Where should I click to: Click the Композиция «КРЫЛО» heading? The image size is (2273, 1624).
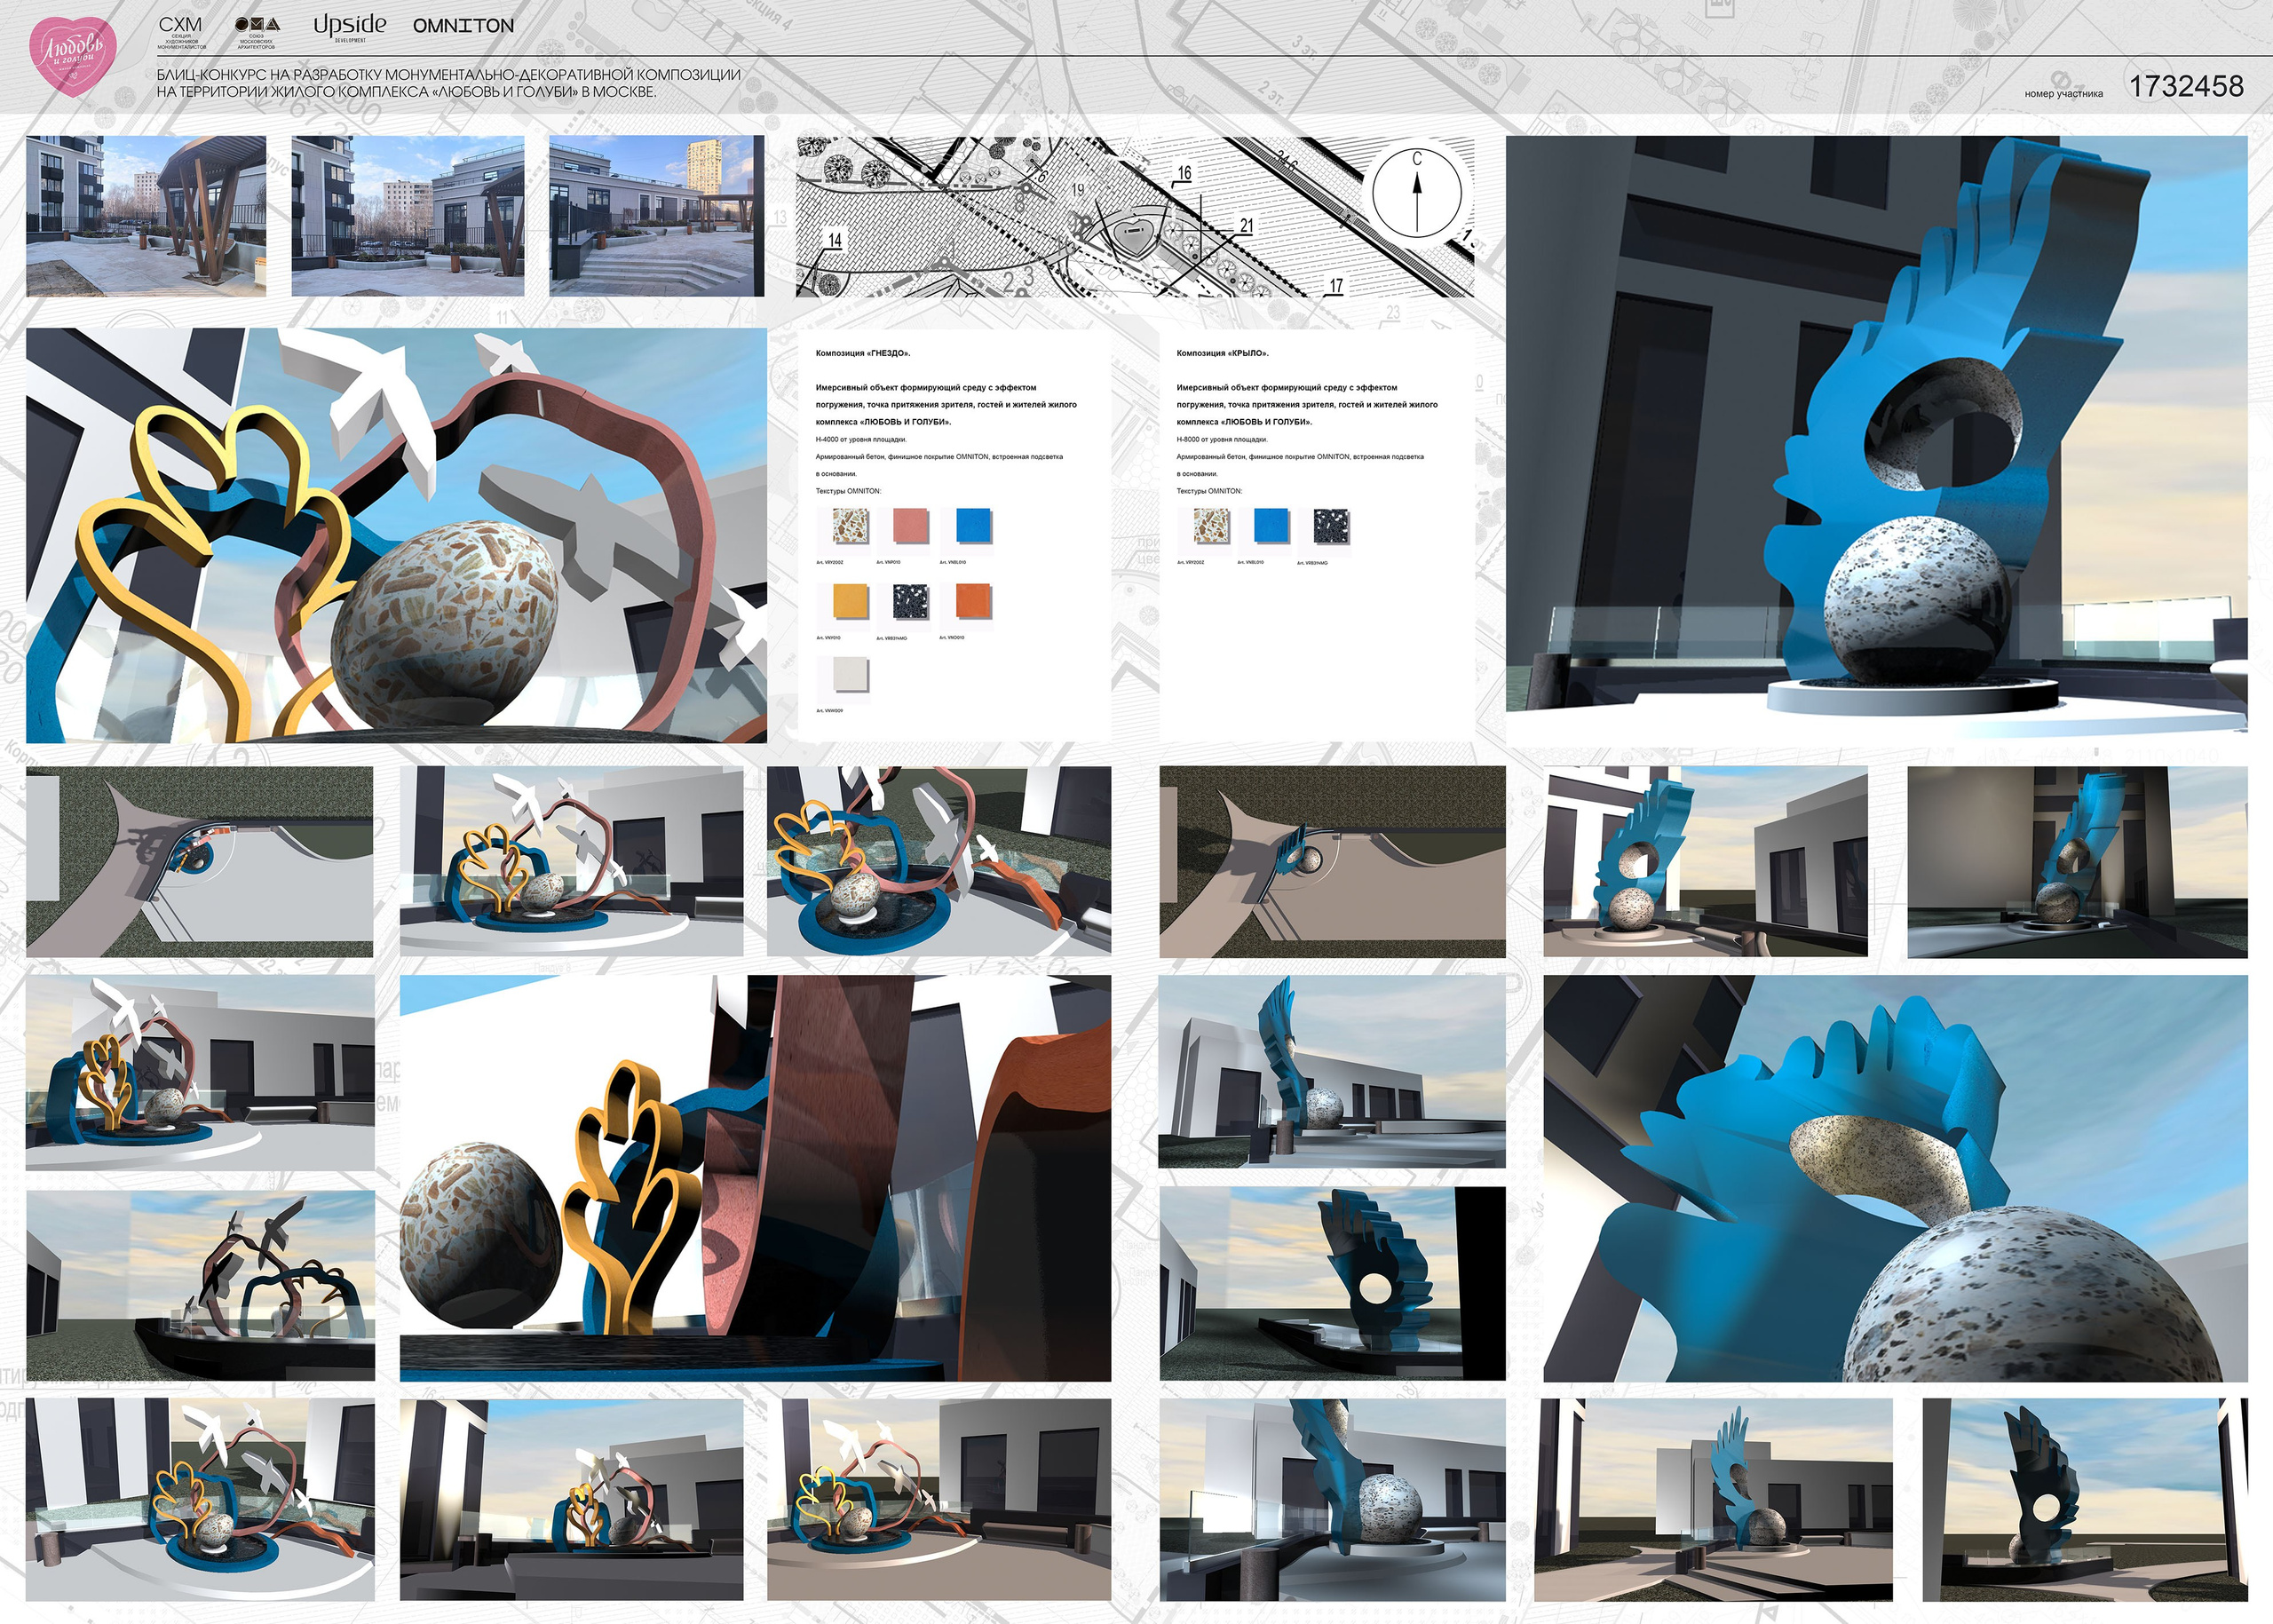[1222, 353]
